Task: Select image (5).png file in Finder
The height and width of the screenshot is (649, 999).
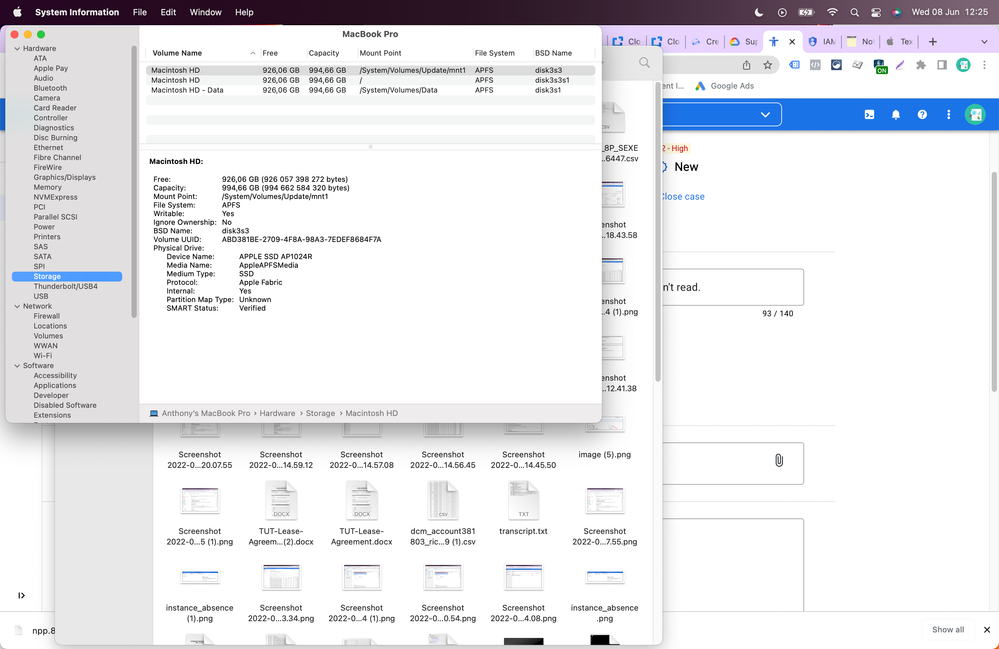Action: click(x=604, y=439)
